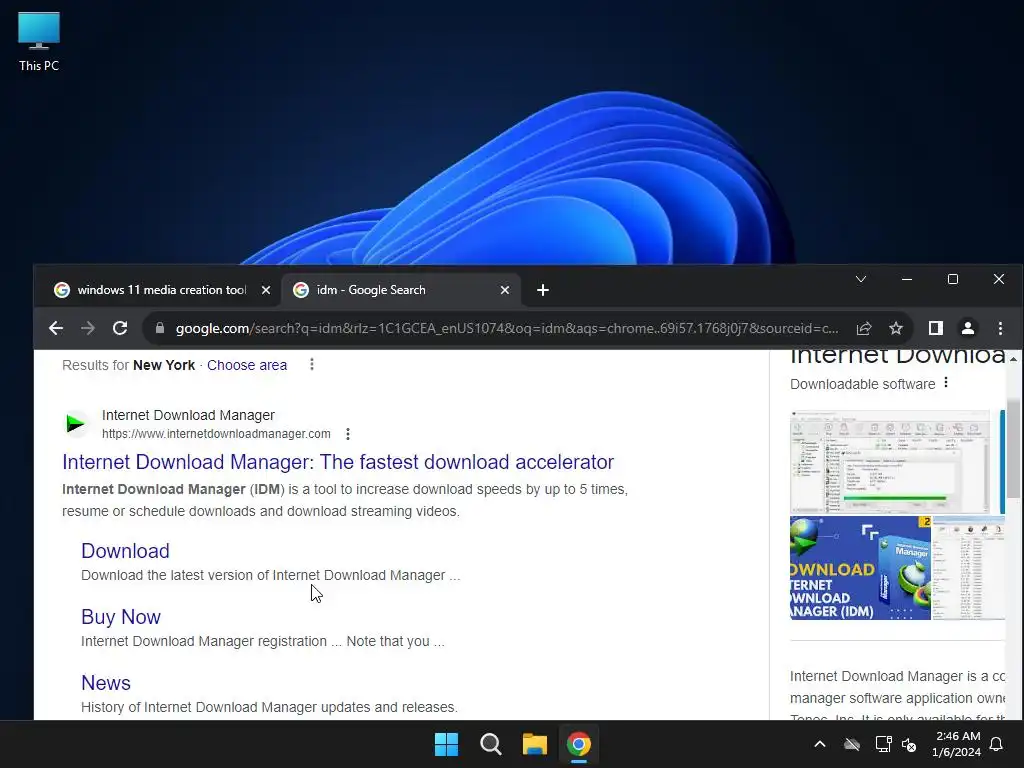Click the Choose area link
1024x768 pixels.
247,365
